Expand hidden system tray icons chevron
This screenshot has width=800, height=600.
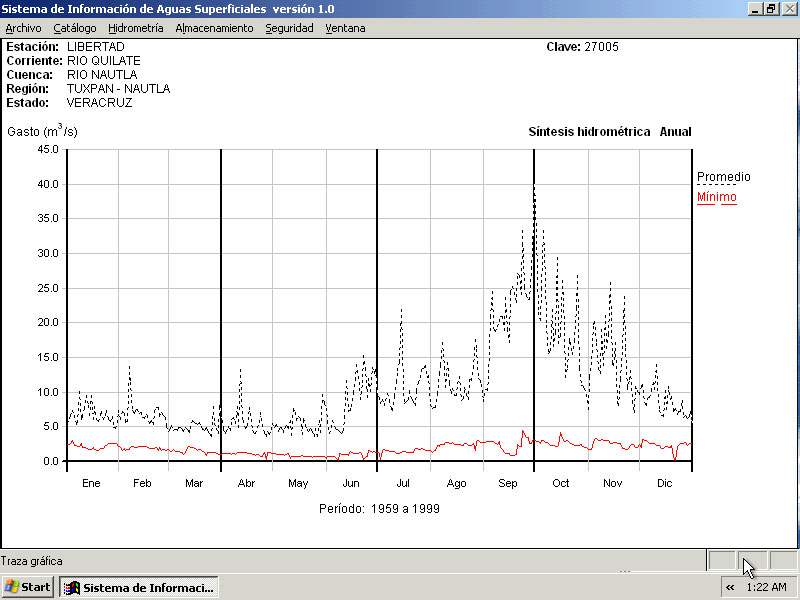point(731,587)
